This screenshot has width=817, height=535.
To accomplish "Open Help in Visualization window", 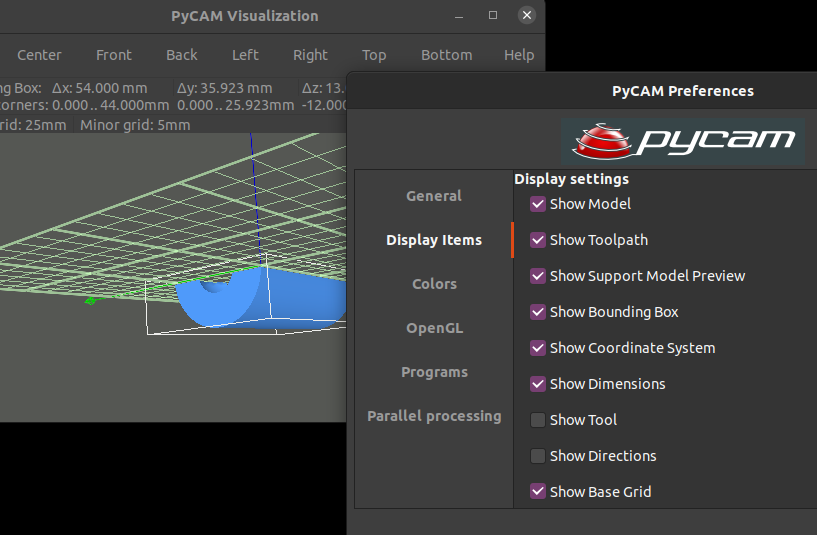I will pos(518,55).
